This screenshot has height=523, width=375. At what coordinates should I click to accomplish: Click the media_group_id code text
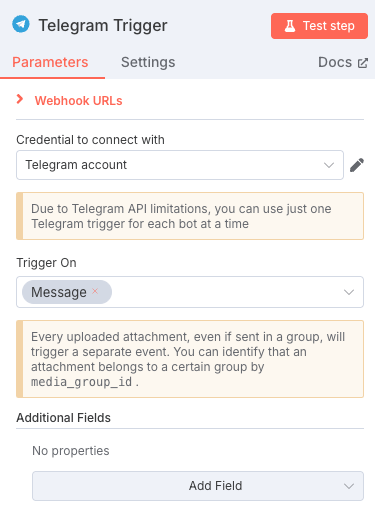click(82, 382)
